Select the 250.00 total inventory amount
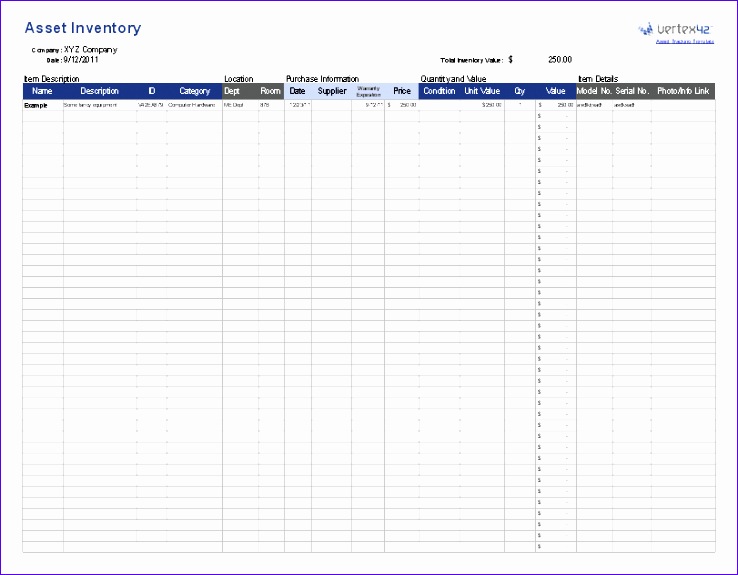The image size is (738, 575). 560,60
